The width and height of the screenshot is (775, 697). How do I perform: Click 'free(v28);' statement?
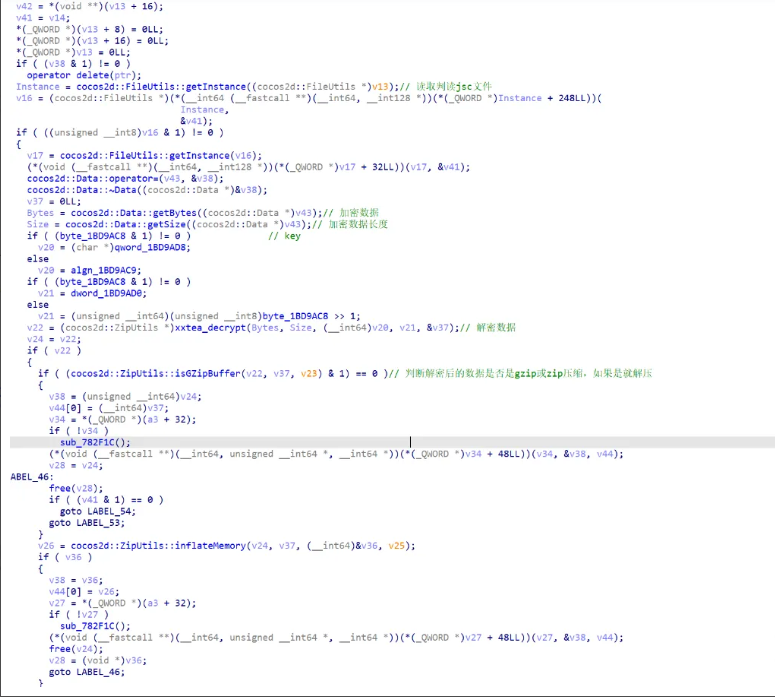click(x=76, y=488)
